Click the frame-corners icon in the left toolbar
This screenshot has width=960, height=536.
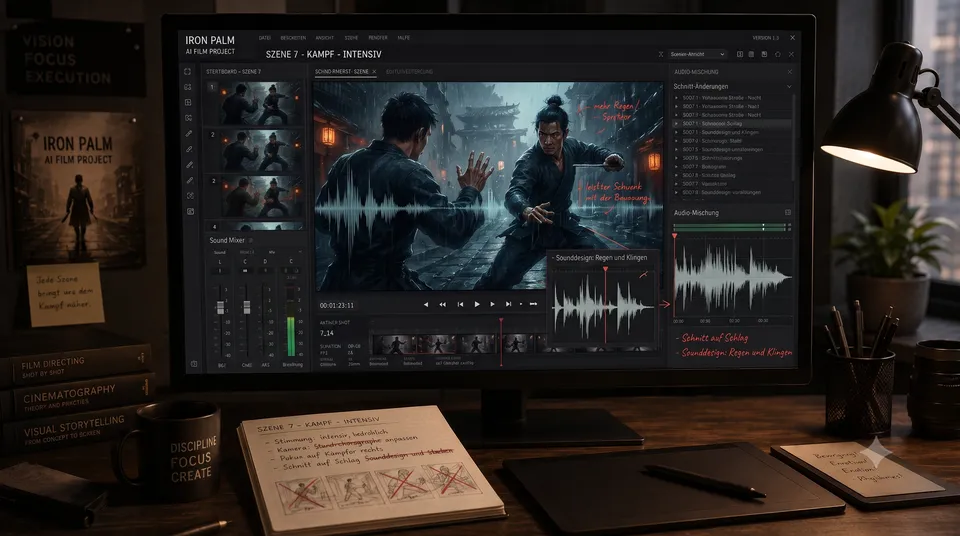[x=187, y=72]
